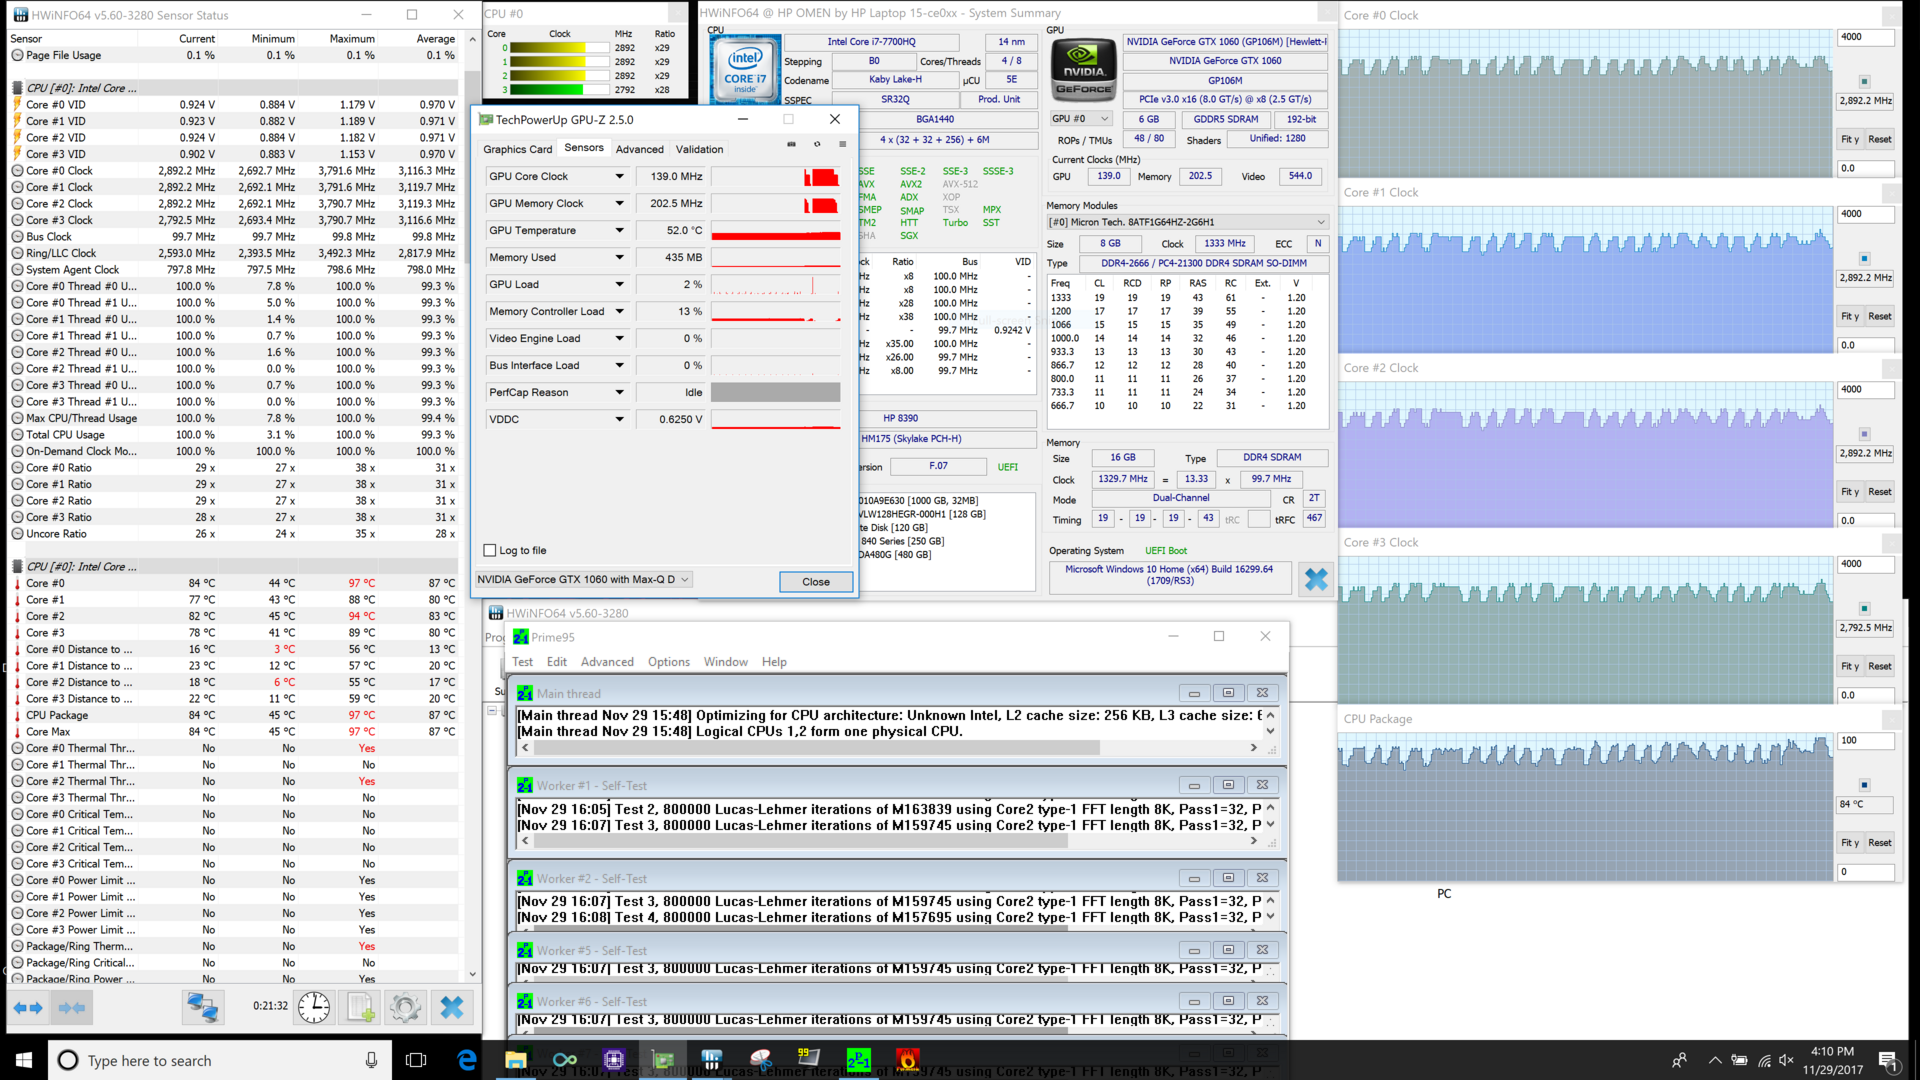Click the logging sheet with plus icon
1920x1080 pixels.
click(x=360, y=1008)
